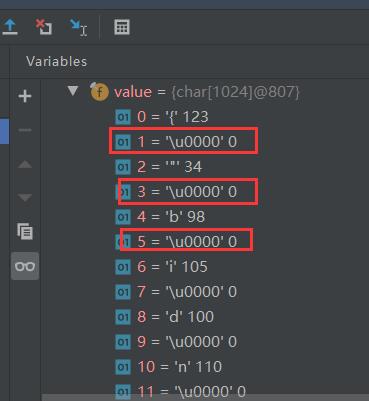Screen dimensions: 369x401
Task: Click the Run to Cursor icon
Action: 78,27
